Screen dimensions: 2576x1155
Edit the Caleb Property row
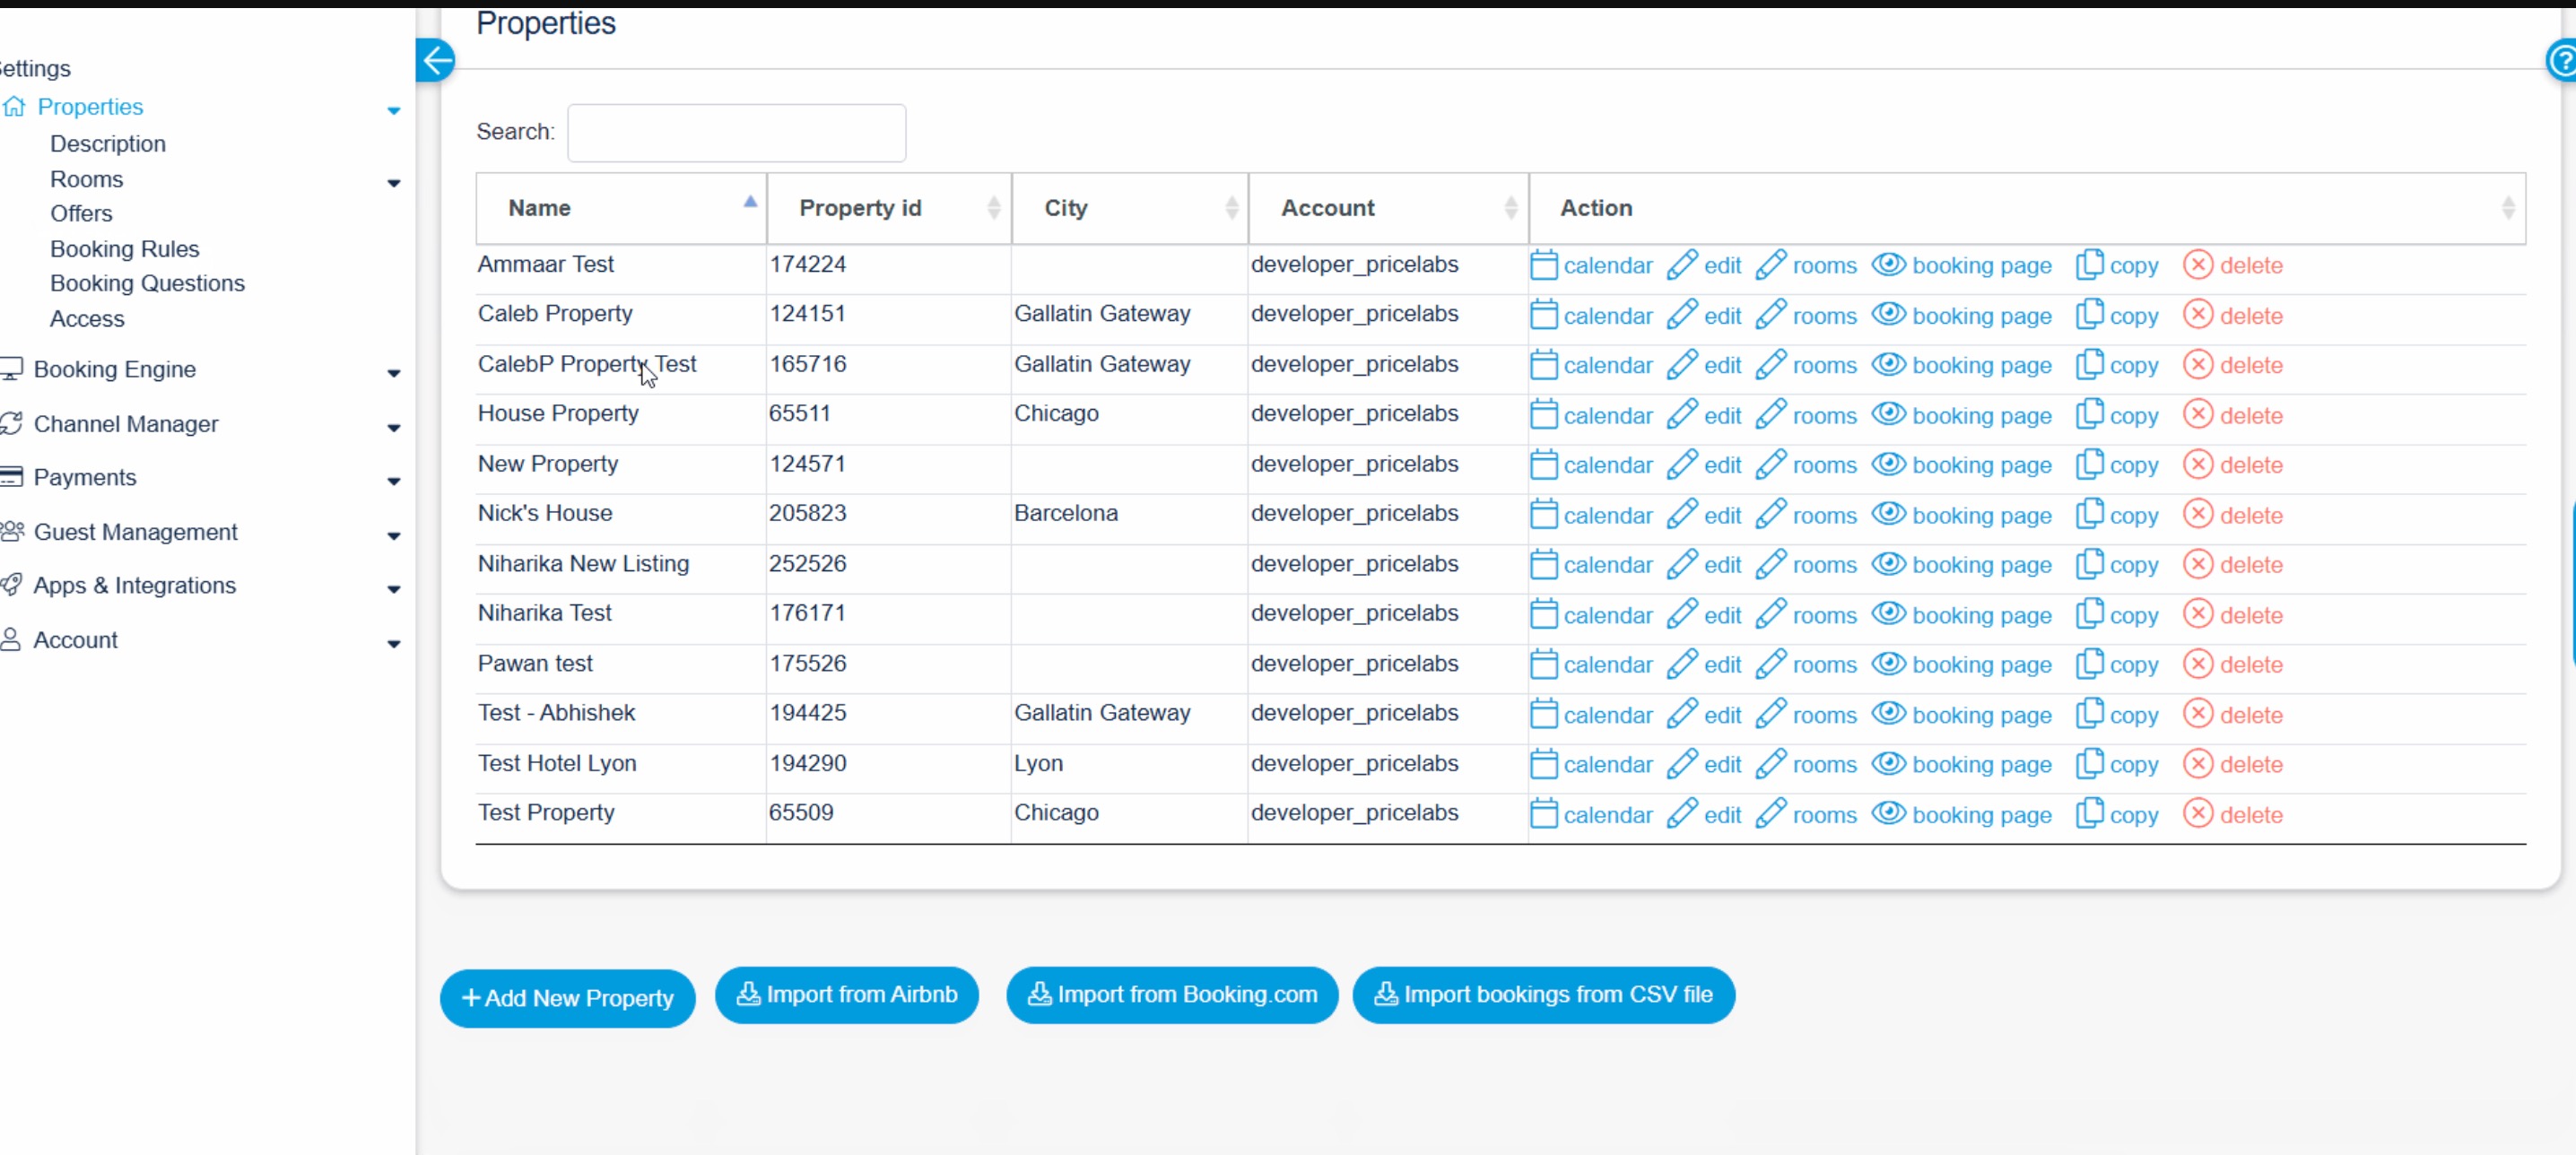tap(1704, 316)
